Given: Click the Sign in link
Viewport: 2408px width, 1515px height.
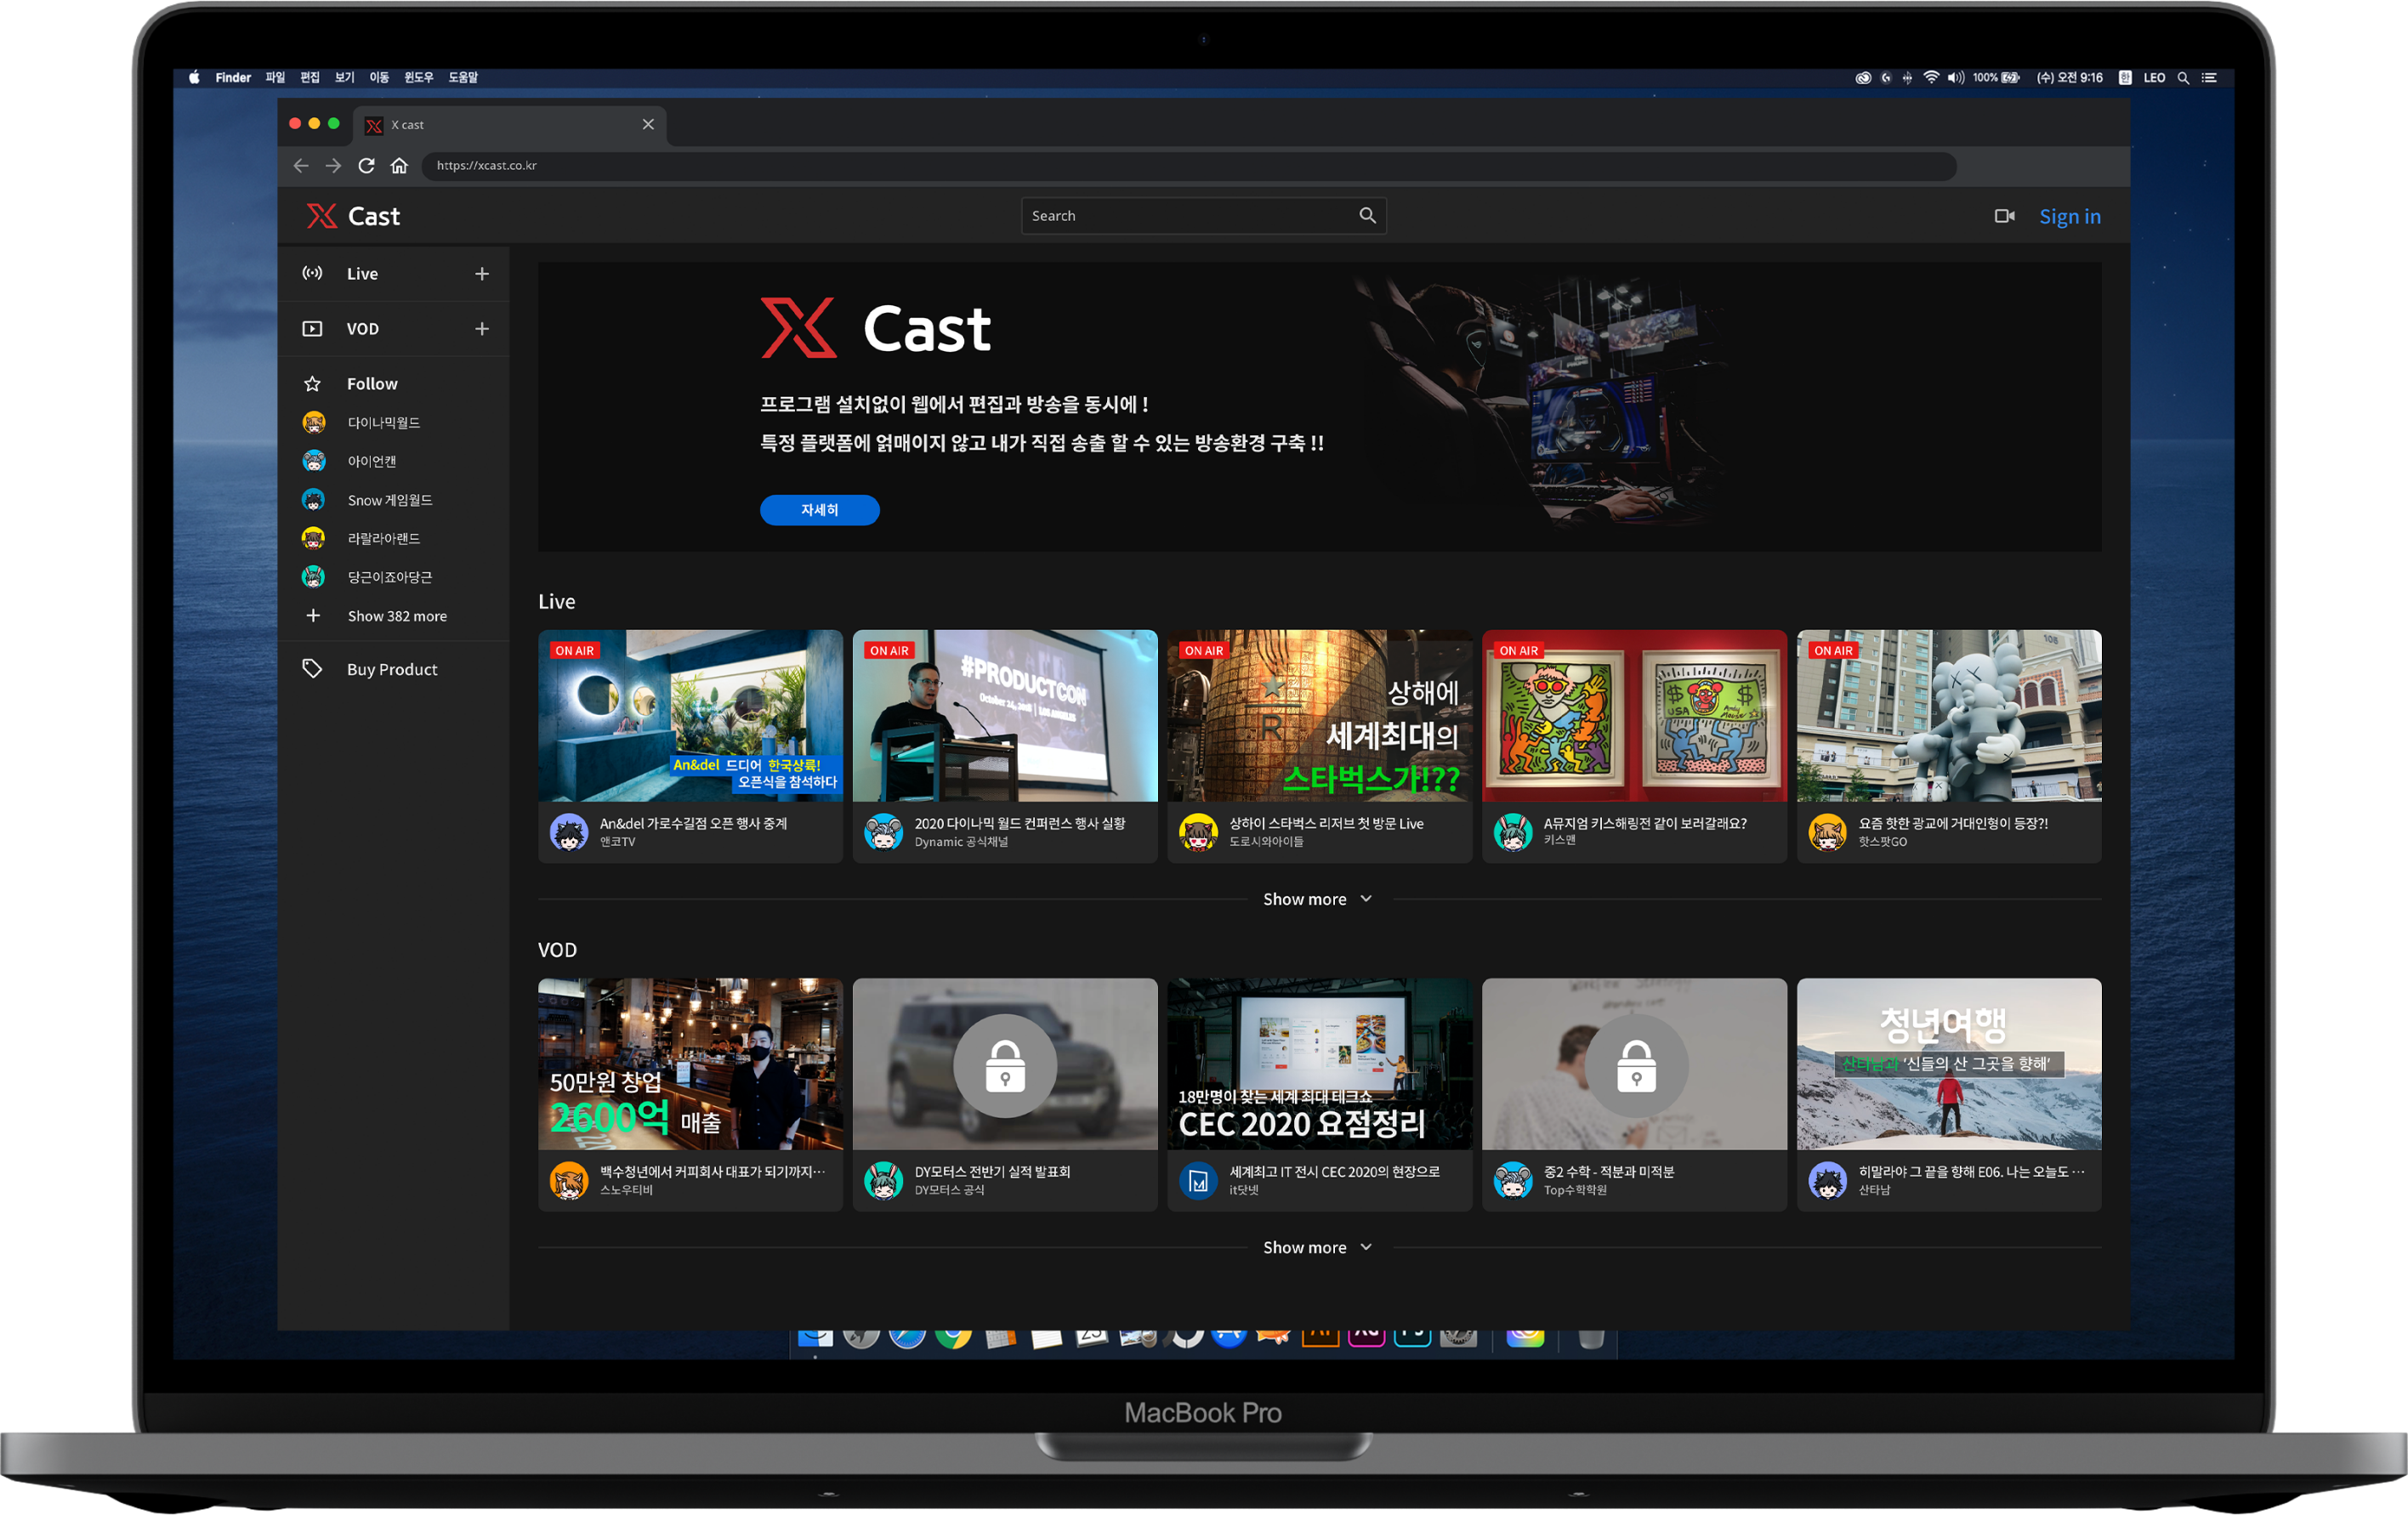Looking at the screenshot, I should click(2069, 217).
